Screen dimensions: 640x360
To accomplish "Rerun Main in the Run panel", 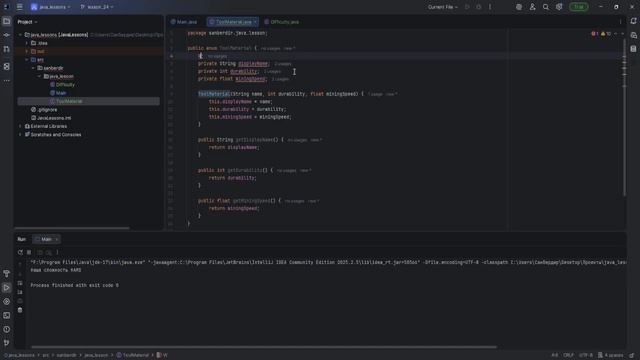I will pyautogui.click(x=20, y=252).
